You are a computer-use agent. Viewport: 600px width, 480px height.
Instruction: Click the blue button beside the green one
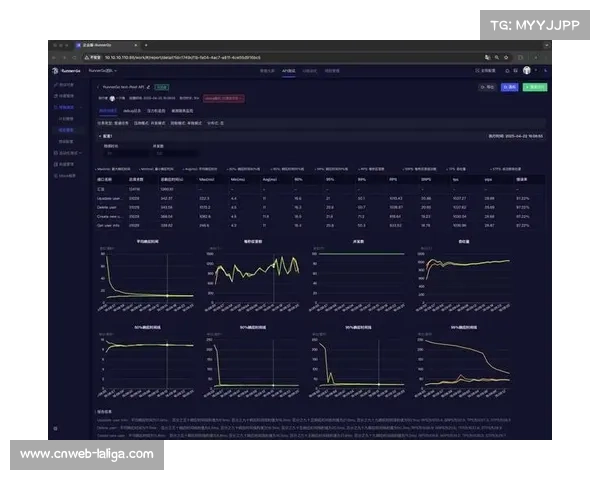click(x=510, y=87)
